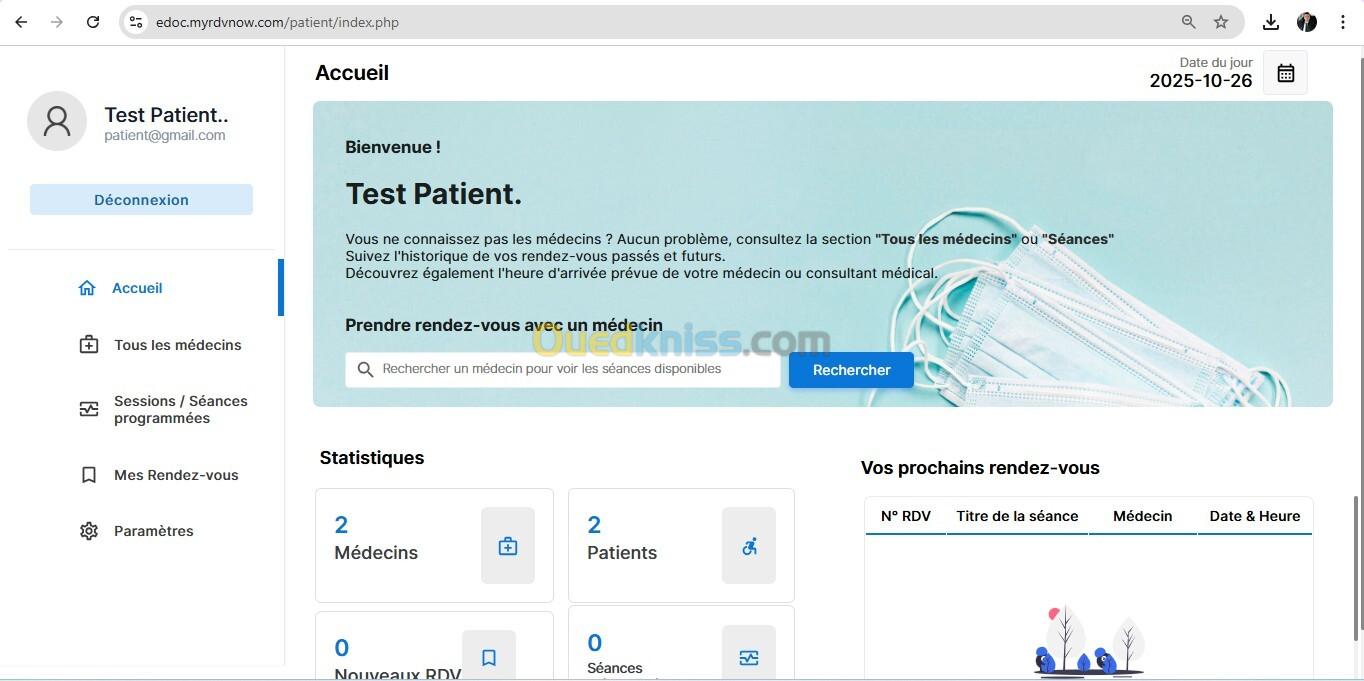Click the wheelchair icon in Patients card

749,546
